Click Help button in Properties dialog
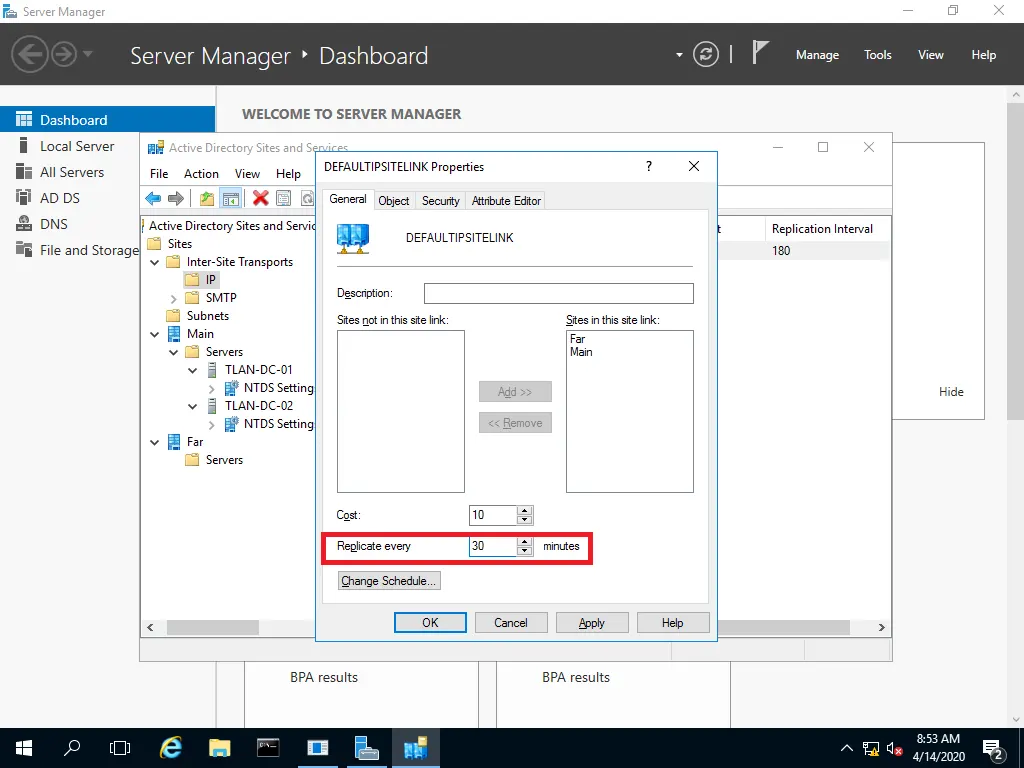1024x768 pixels. click(x=673, y=622)
